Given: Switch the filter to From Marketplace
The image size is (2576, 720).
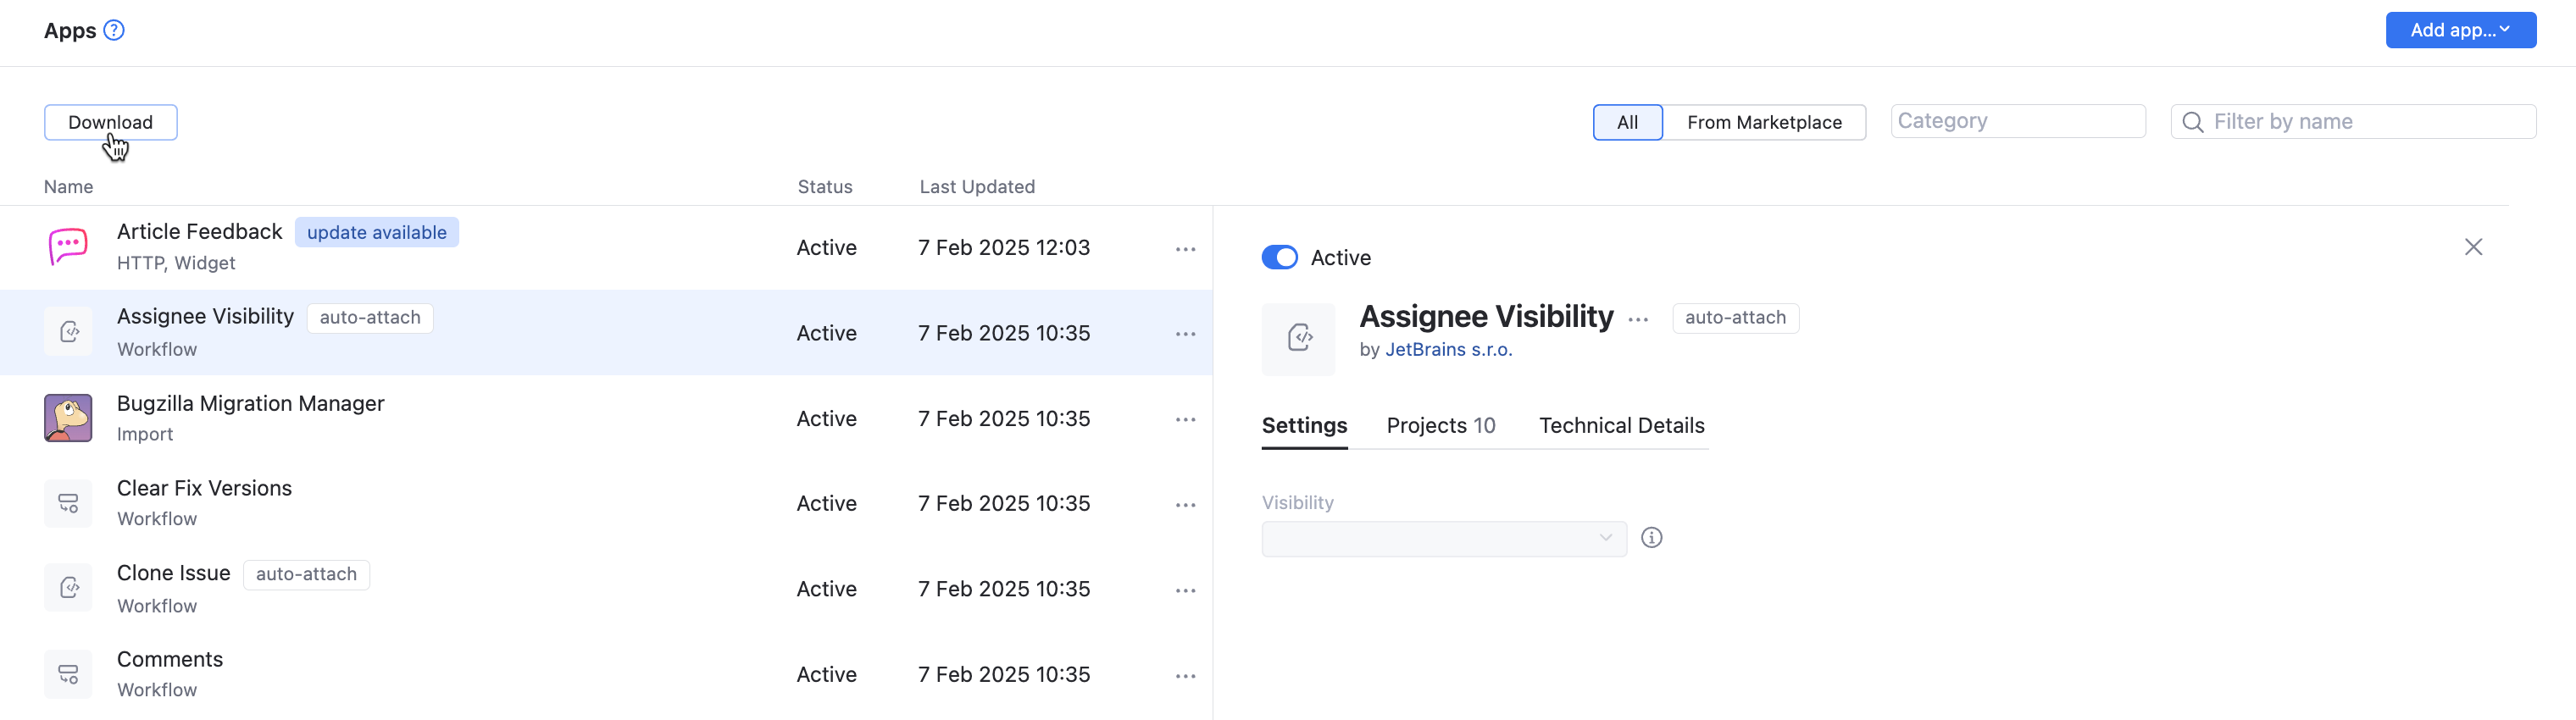Looking at the screenshot, I should (1763, 122).
